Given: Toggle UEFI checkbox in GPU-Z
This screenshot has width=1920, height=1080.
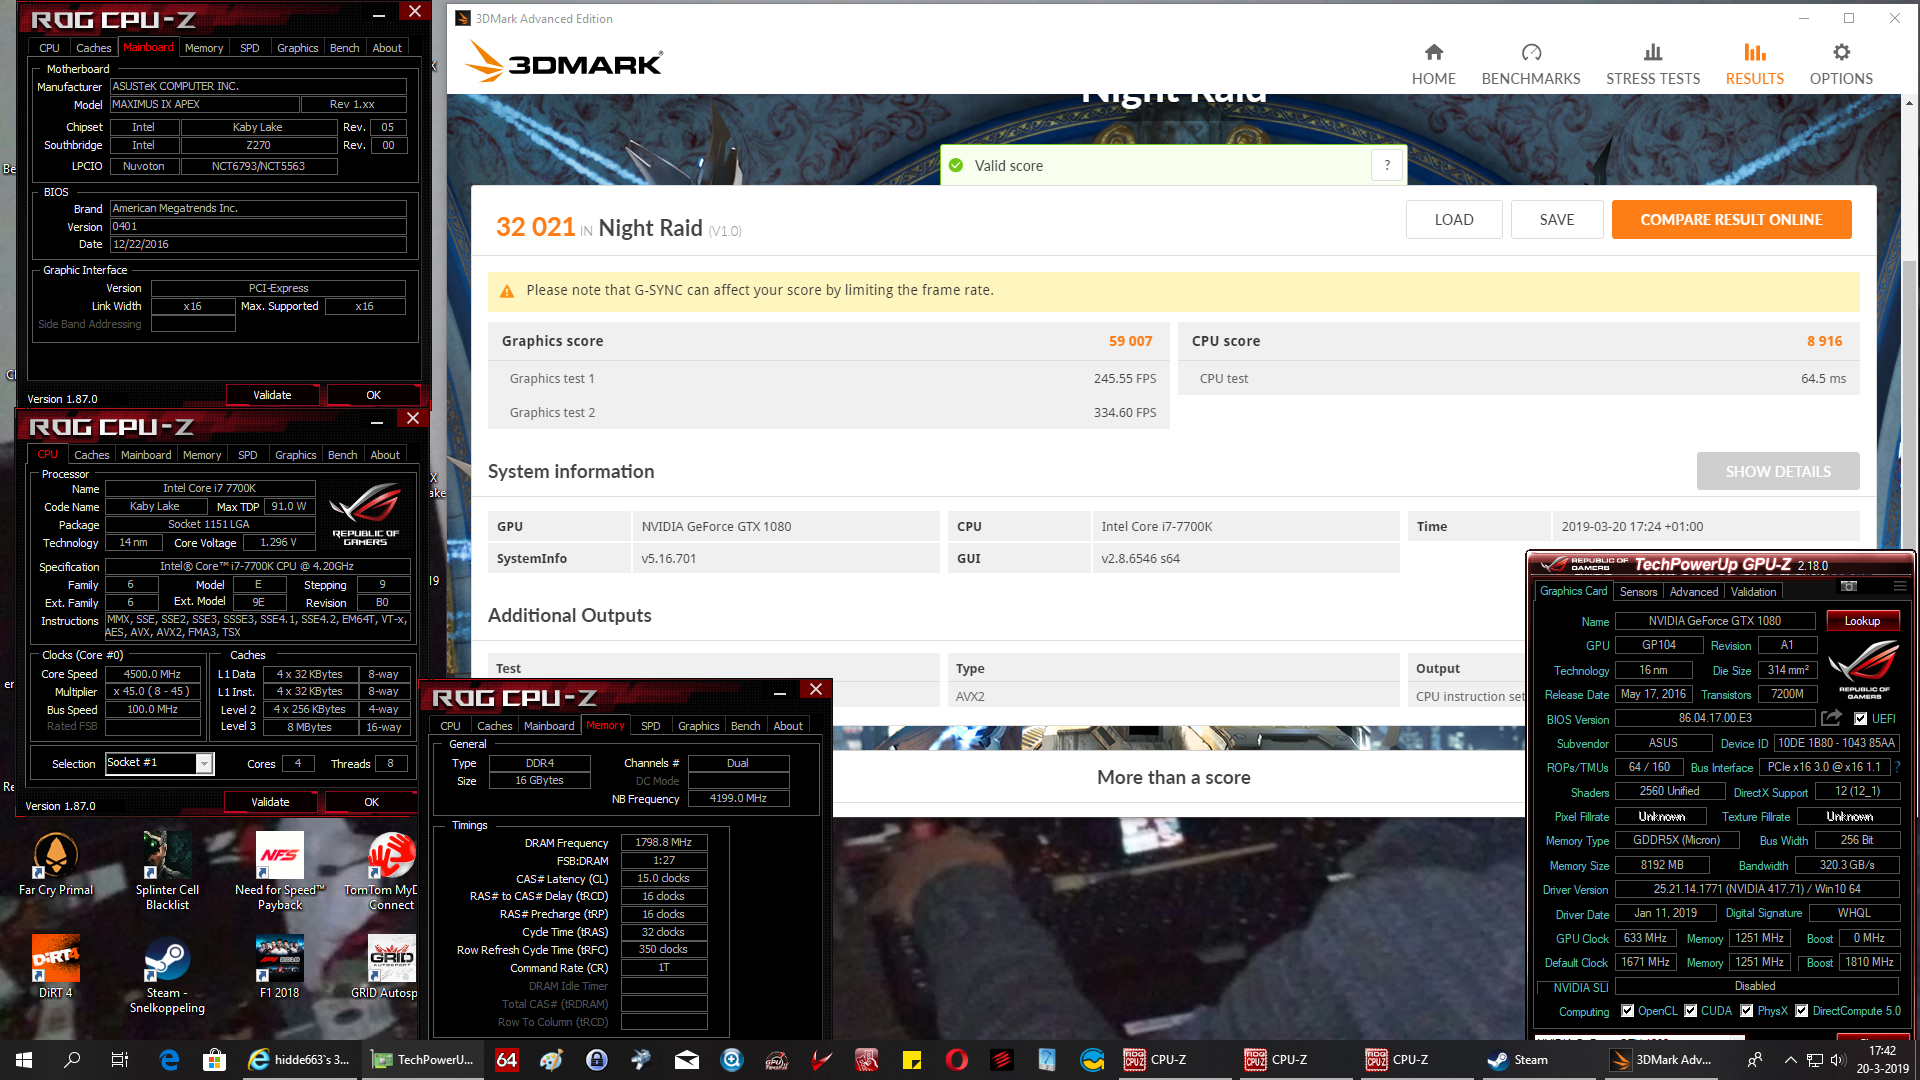Looking at the screenshot, I should tap(1860, 719).
